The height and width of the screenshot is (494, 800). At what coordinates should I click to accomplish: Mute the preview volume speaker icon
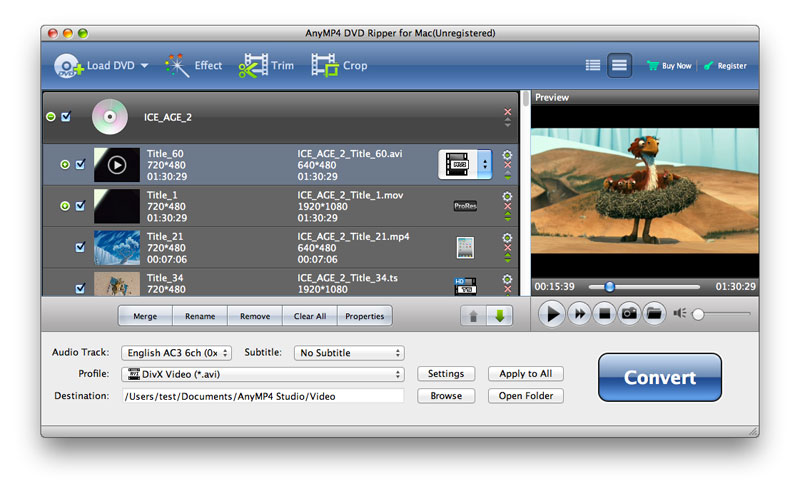pos(680,314)
